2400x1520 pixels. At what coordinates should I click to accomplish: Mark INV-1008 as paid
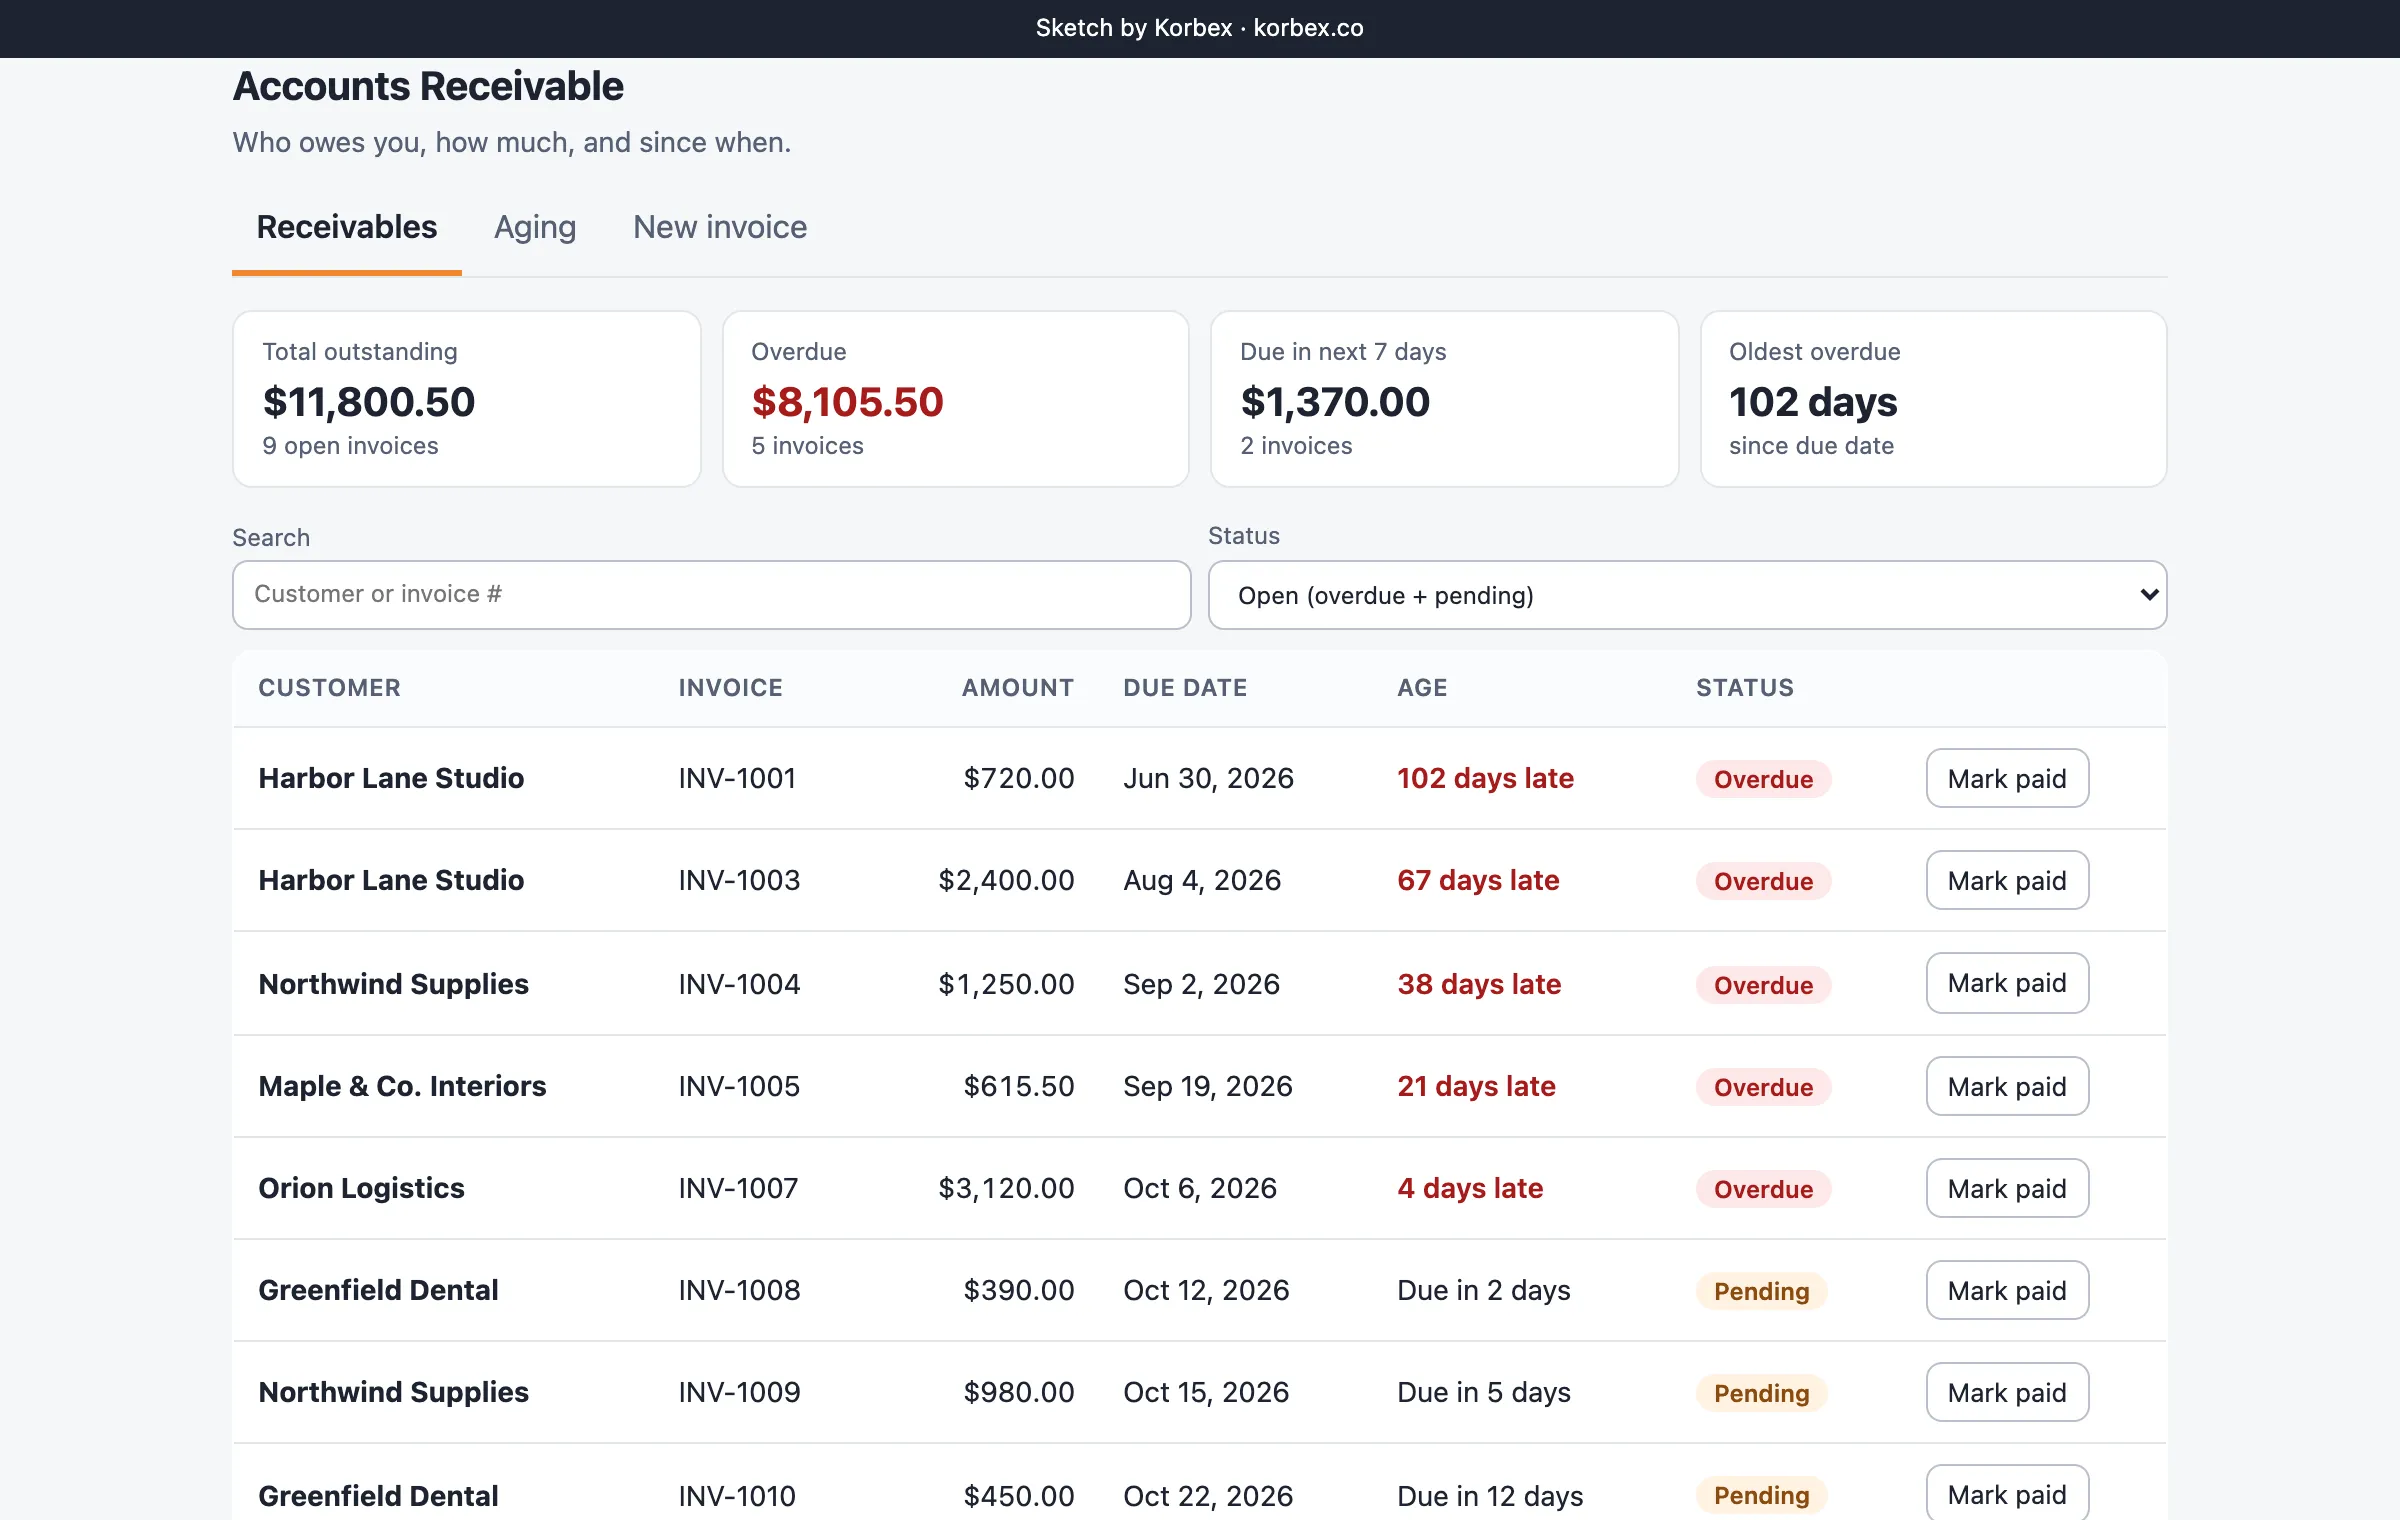point(2007,1290)
